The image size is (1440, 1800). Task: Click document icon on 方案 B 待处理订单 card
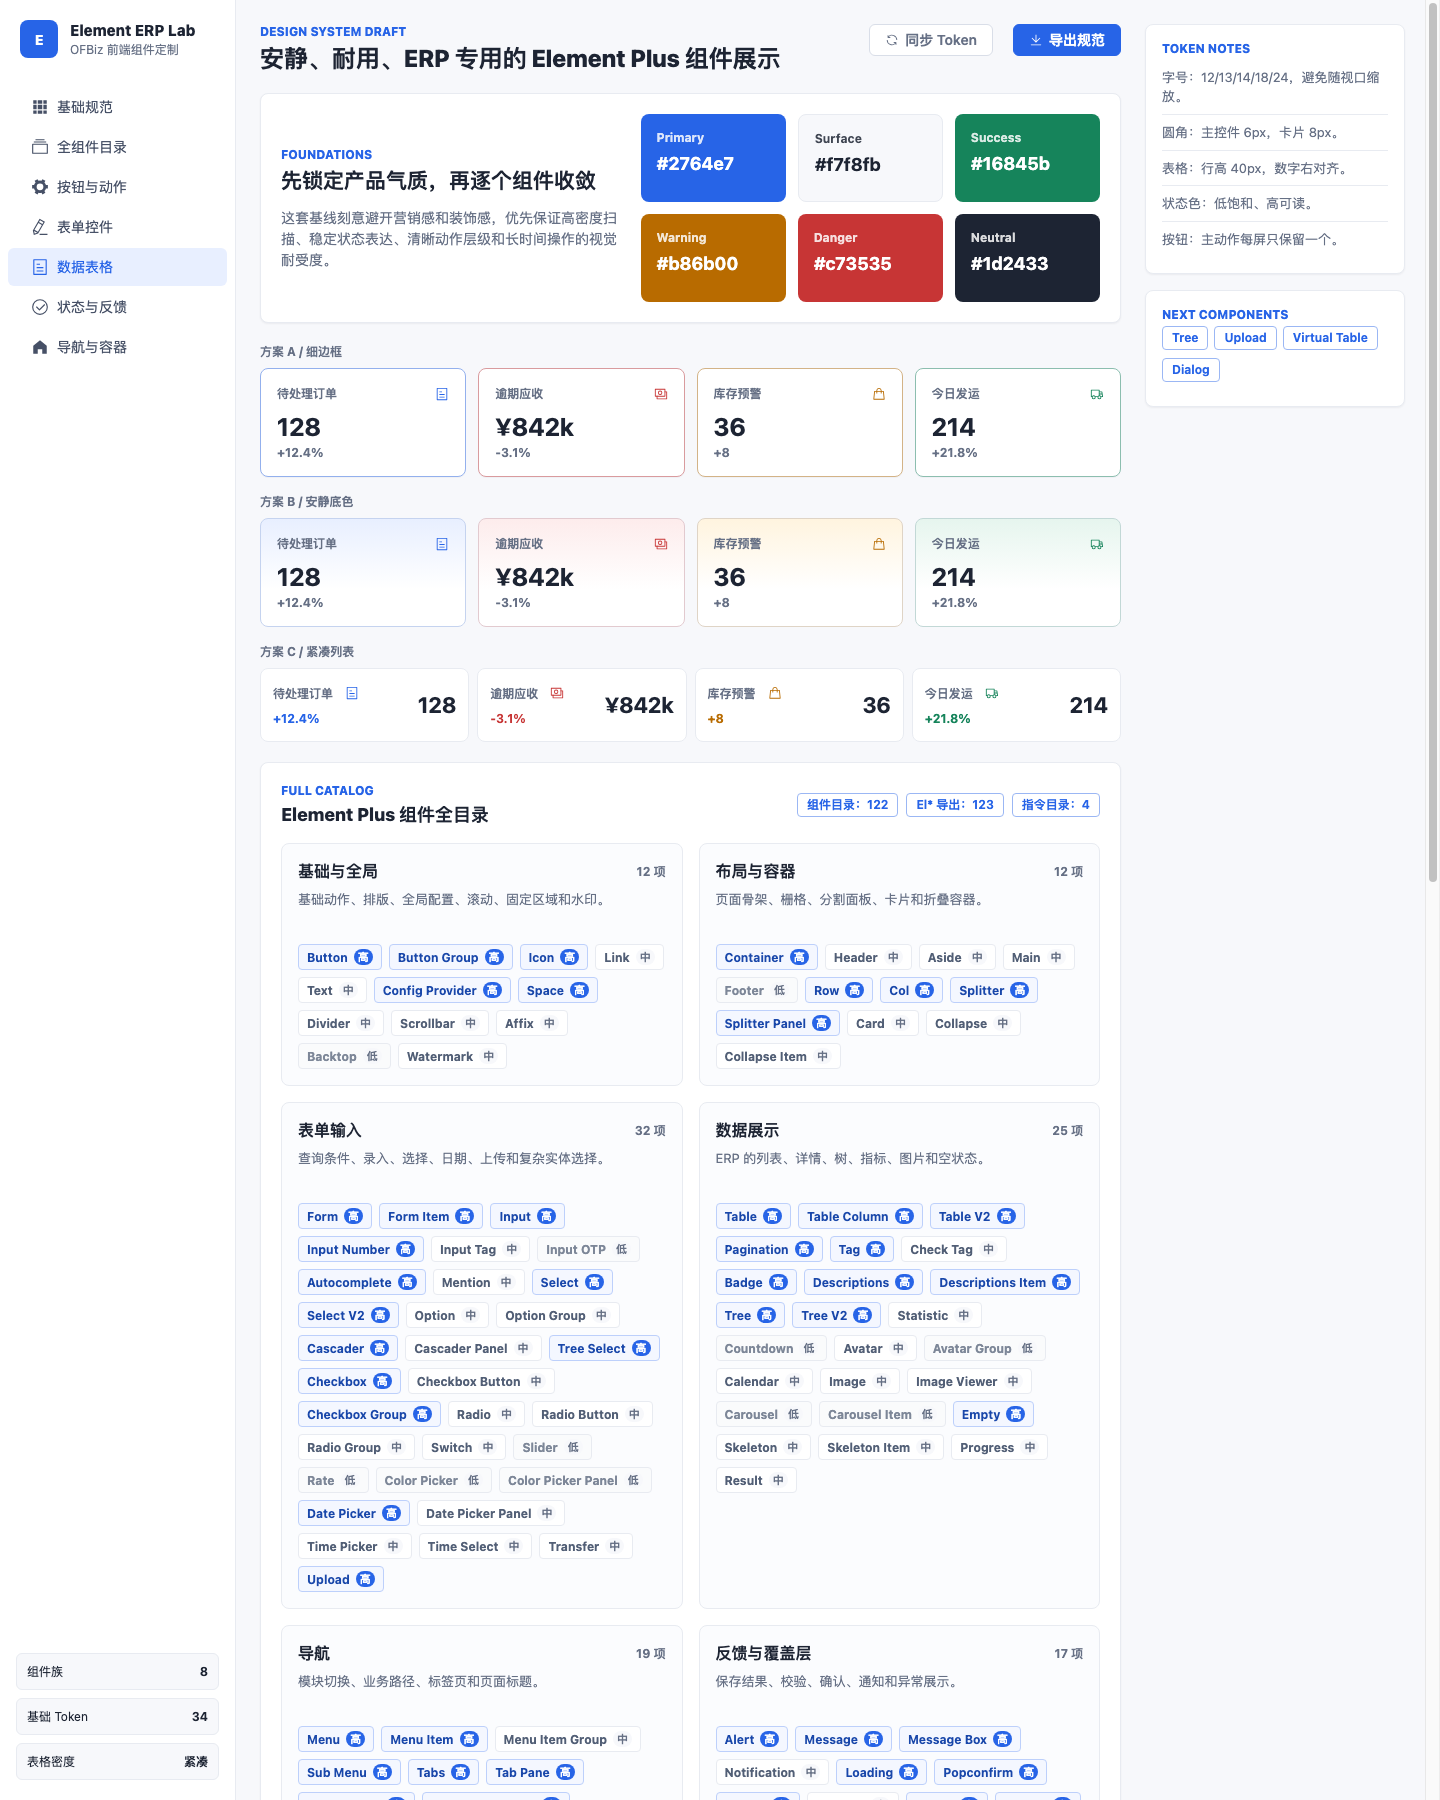(442, 544)
